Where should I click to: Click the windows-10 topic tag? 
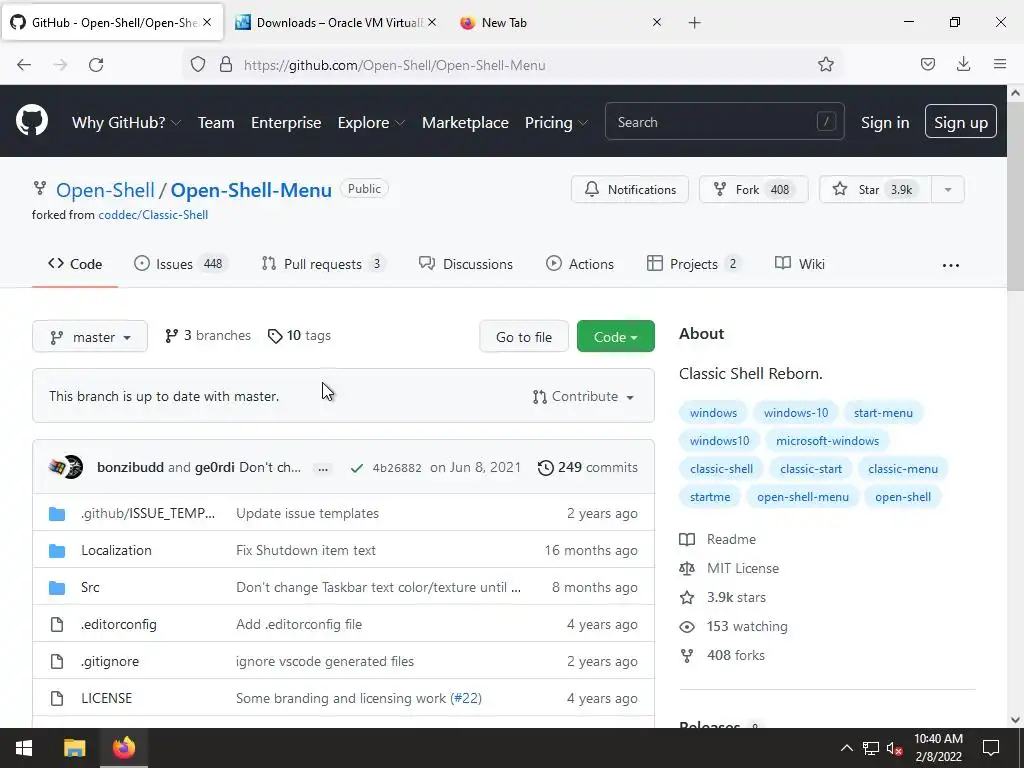point(795,413)
